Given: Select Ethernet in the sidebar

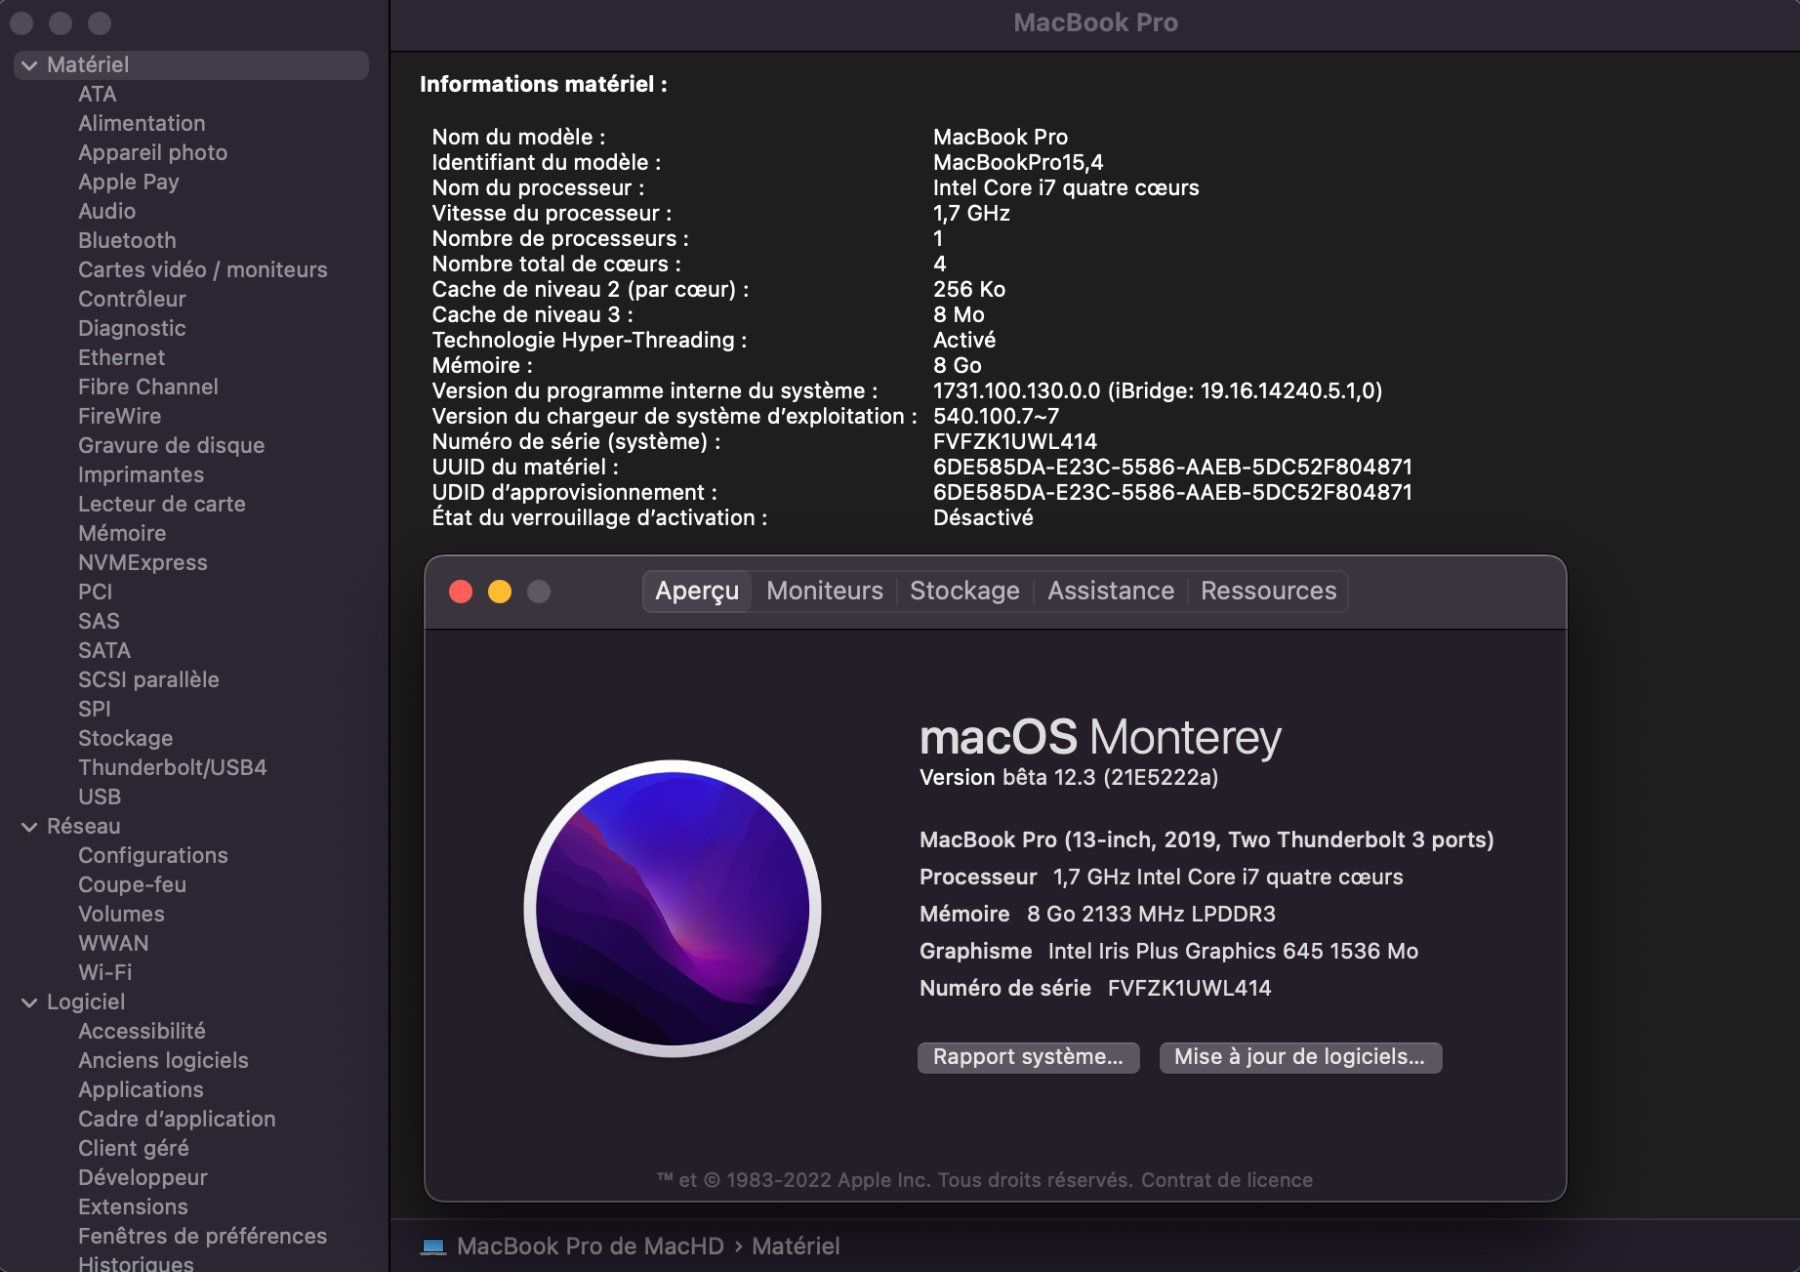Looking at the screenshot, I should pos(122,357).
